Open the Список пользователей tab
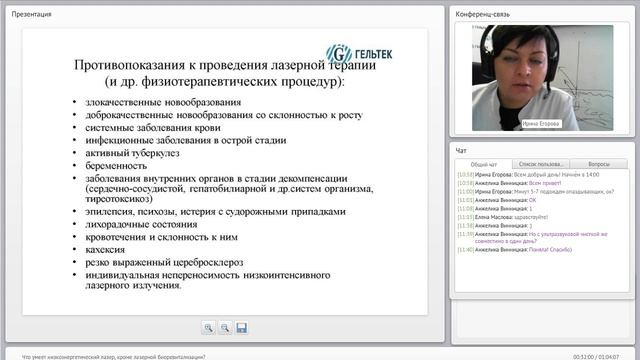This screenshot has height=360, width=640. (x=540, y=164)
